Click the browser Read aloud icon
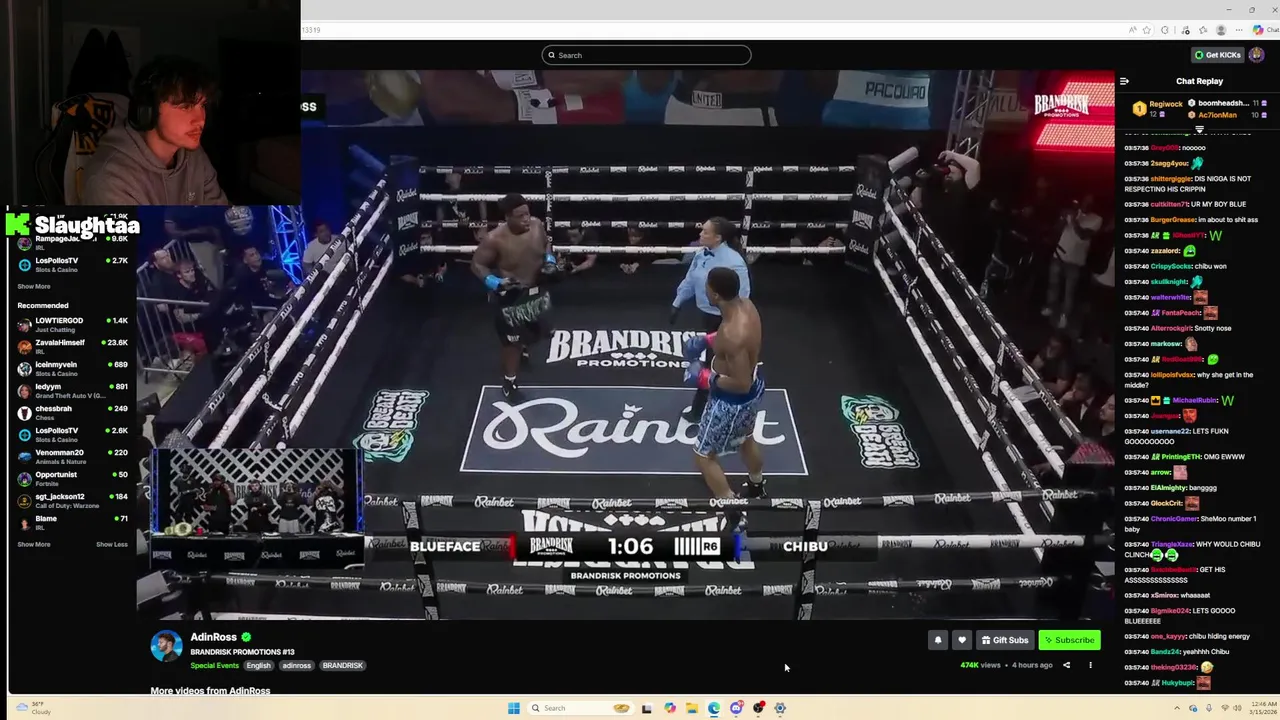1280x720 pixels. (1133, 30)
